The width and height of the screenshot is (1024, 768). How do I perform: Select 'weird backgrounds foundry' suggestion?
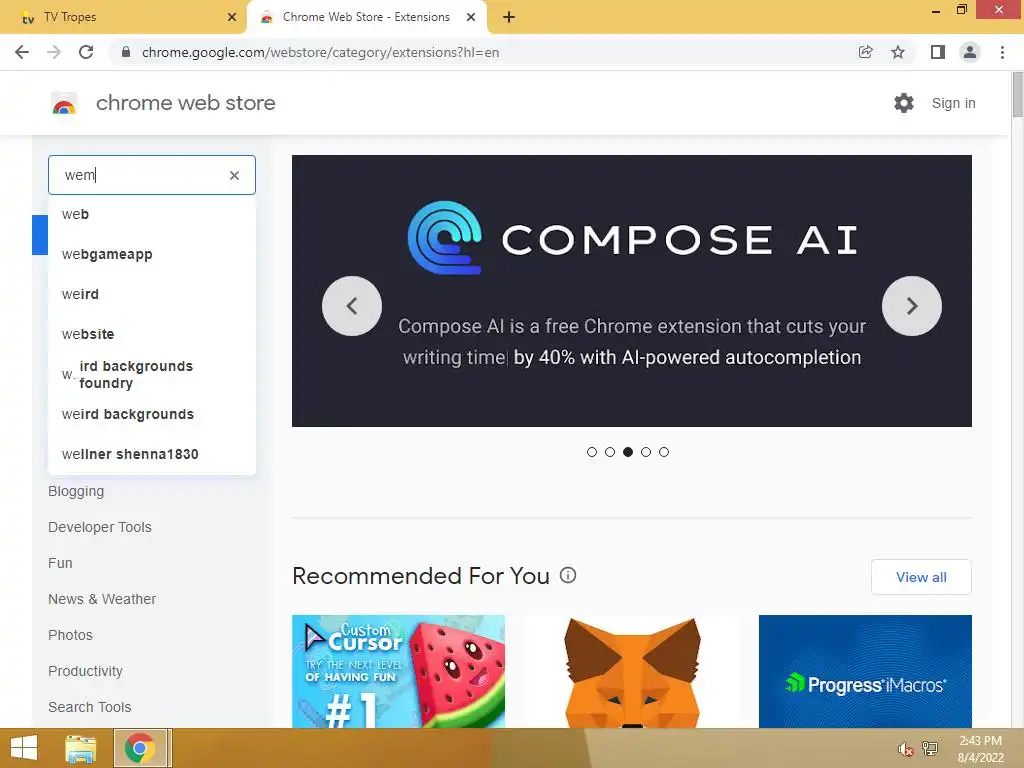coord(152,374)
